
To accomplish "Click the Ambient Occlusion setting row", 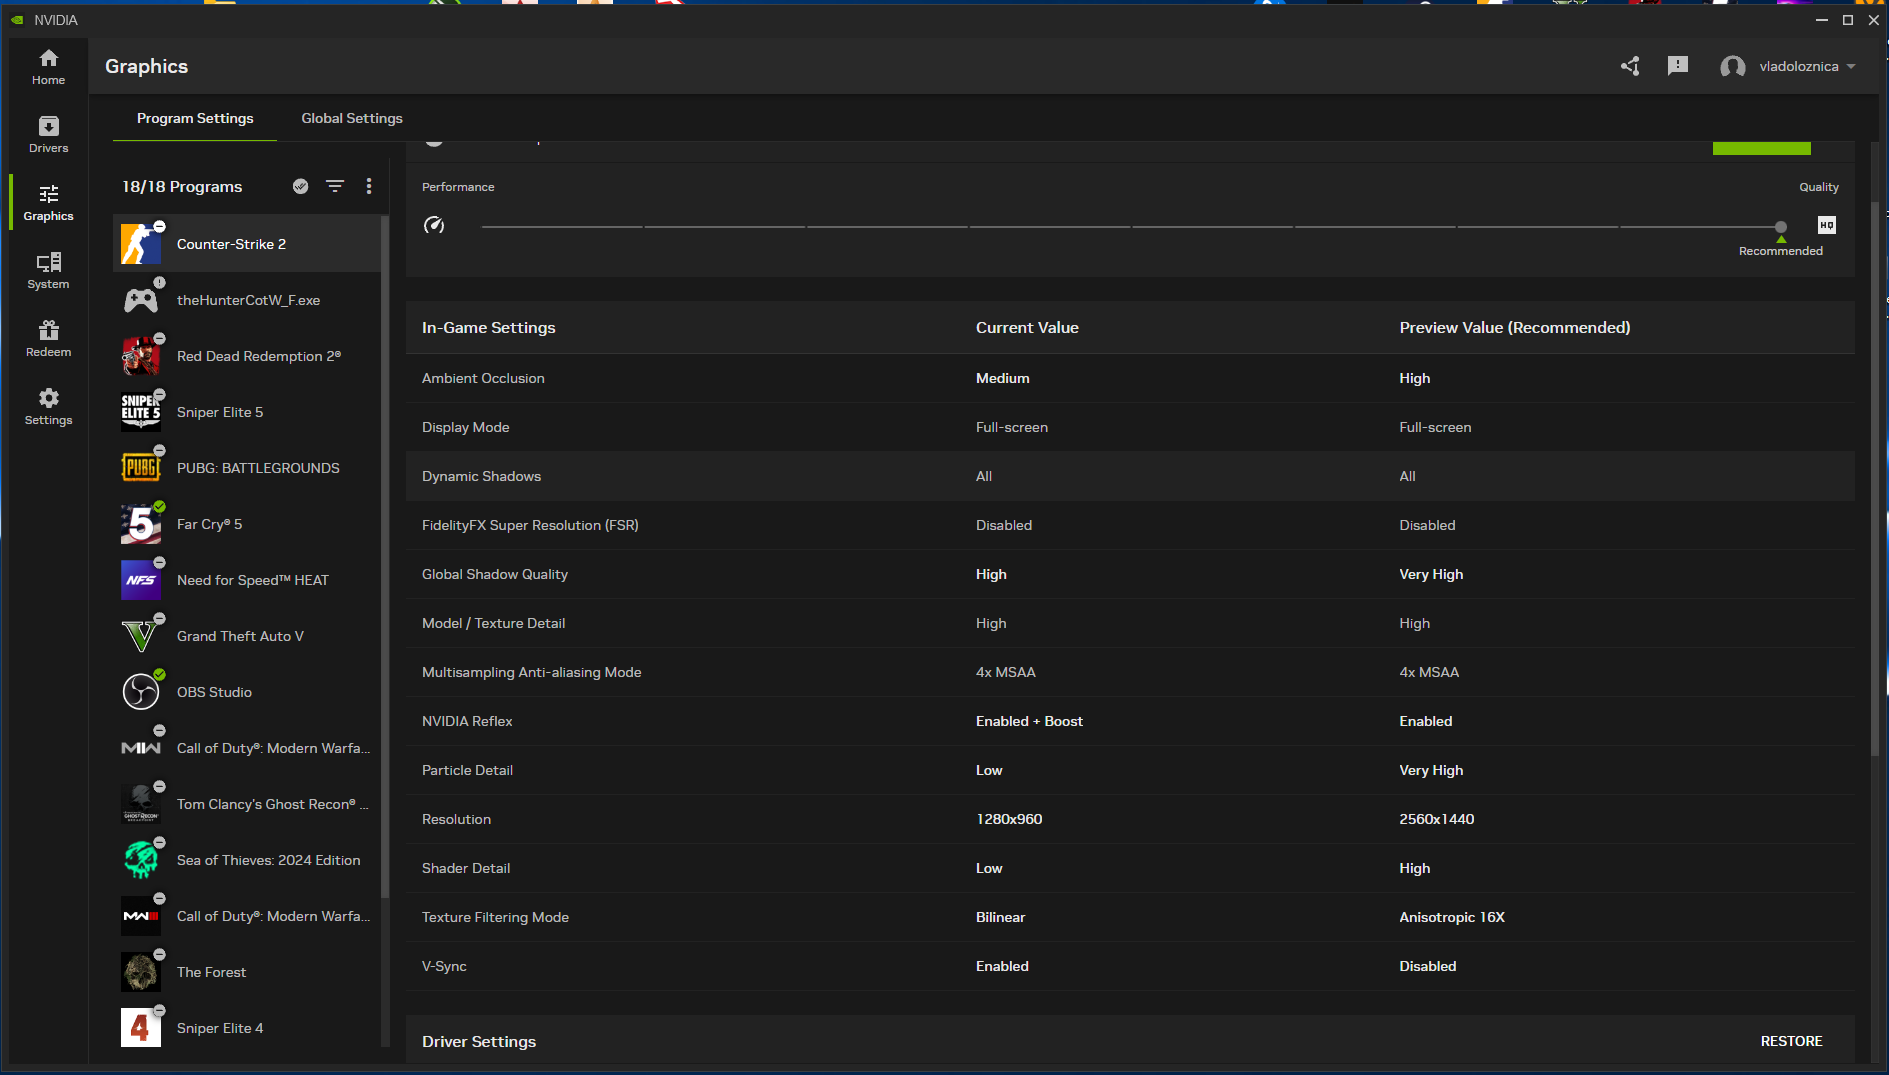I will tap(1130, 378).
